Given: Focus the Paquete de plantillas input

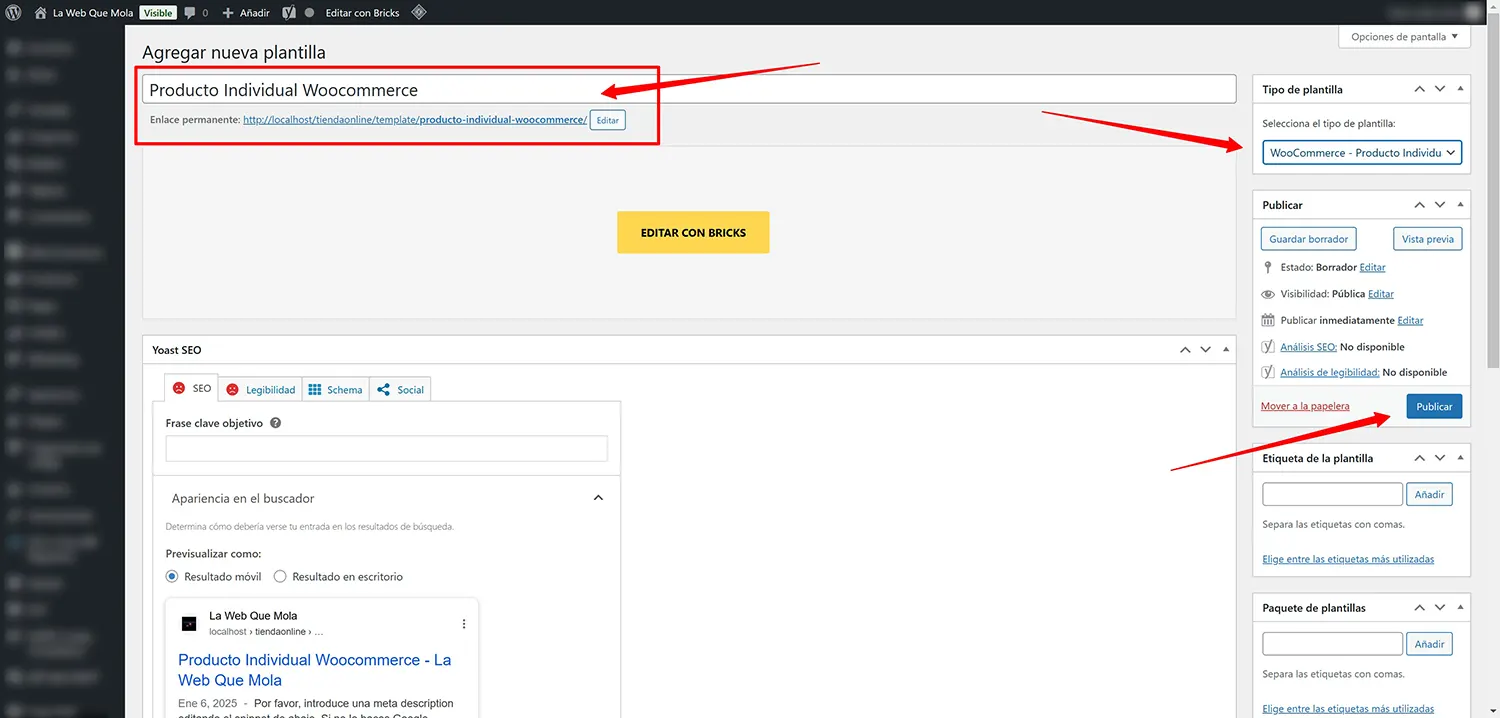Looking at the screenshot, I should (x=1332, y=643).
